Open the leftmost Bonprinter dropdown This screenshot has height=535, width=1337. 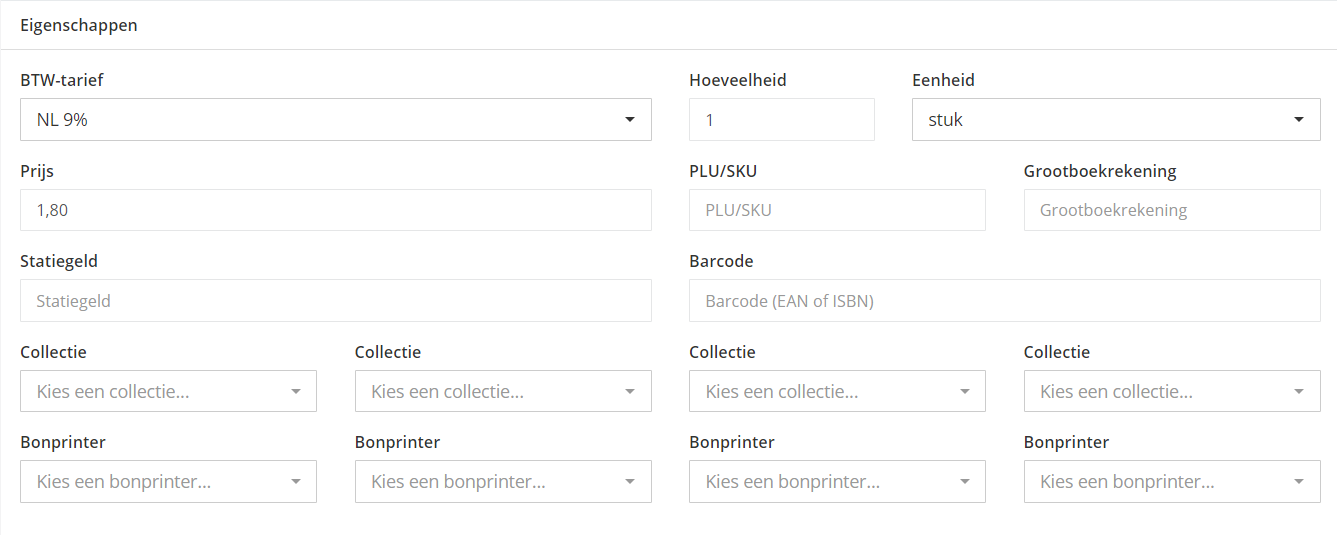pos(168,481)
